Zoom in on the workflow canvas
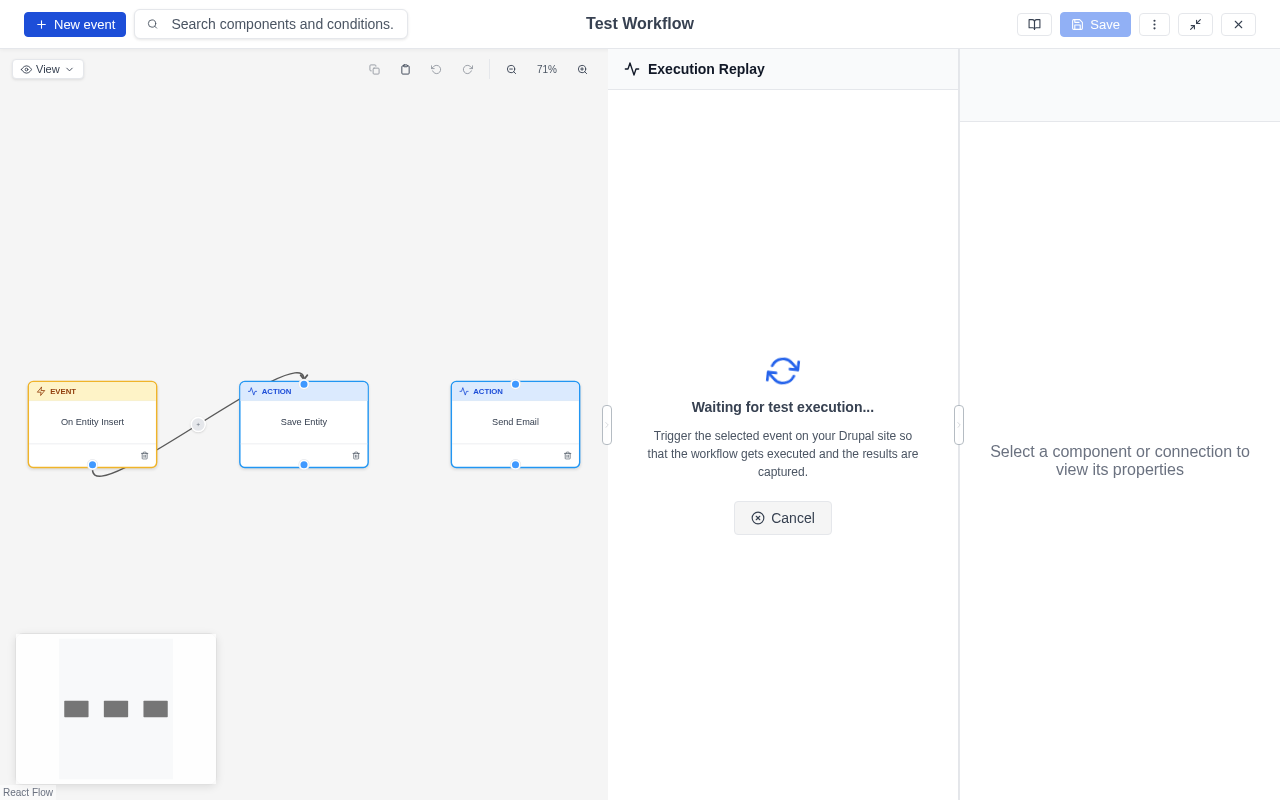Screen dimensions: 1280x800 coord(583,69)
